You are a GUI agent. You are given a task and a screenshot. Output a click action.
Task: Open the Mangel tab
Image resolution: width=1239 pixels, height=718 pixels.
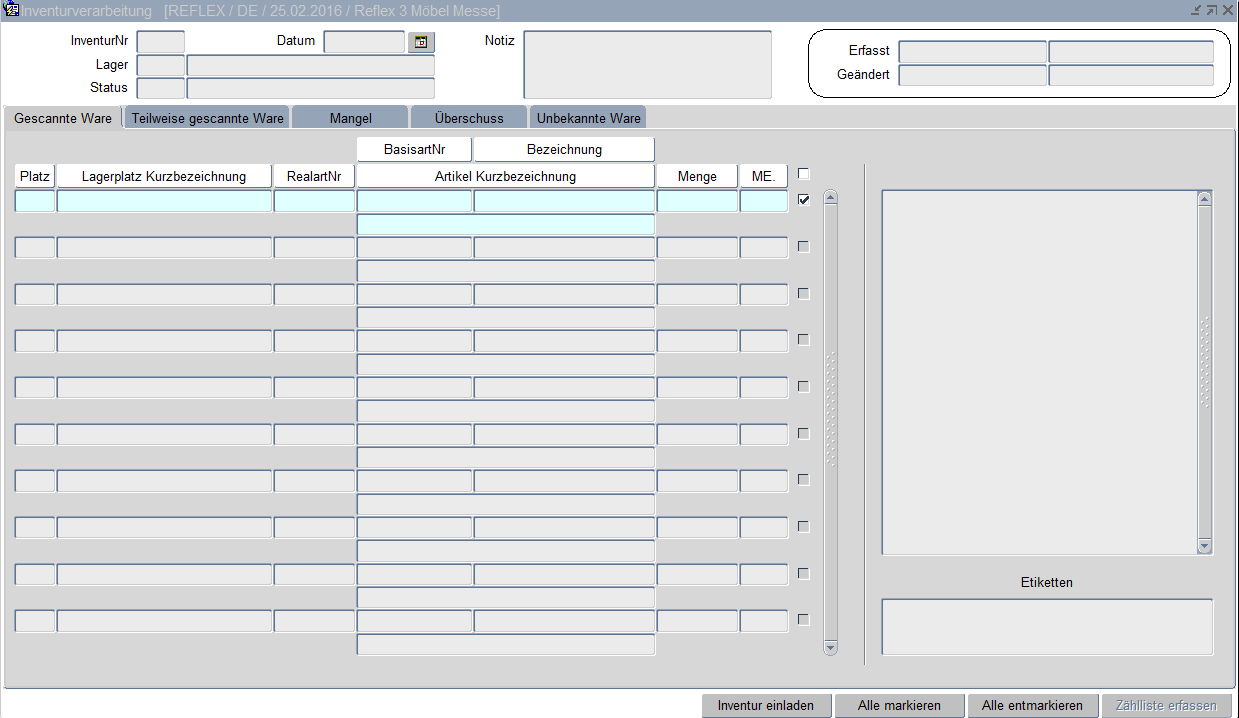coord(350,118)
